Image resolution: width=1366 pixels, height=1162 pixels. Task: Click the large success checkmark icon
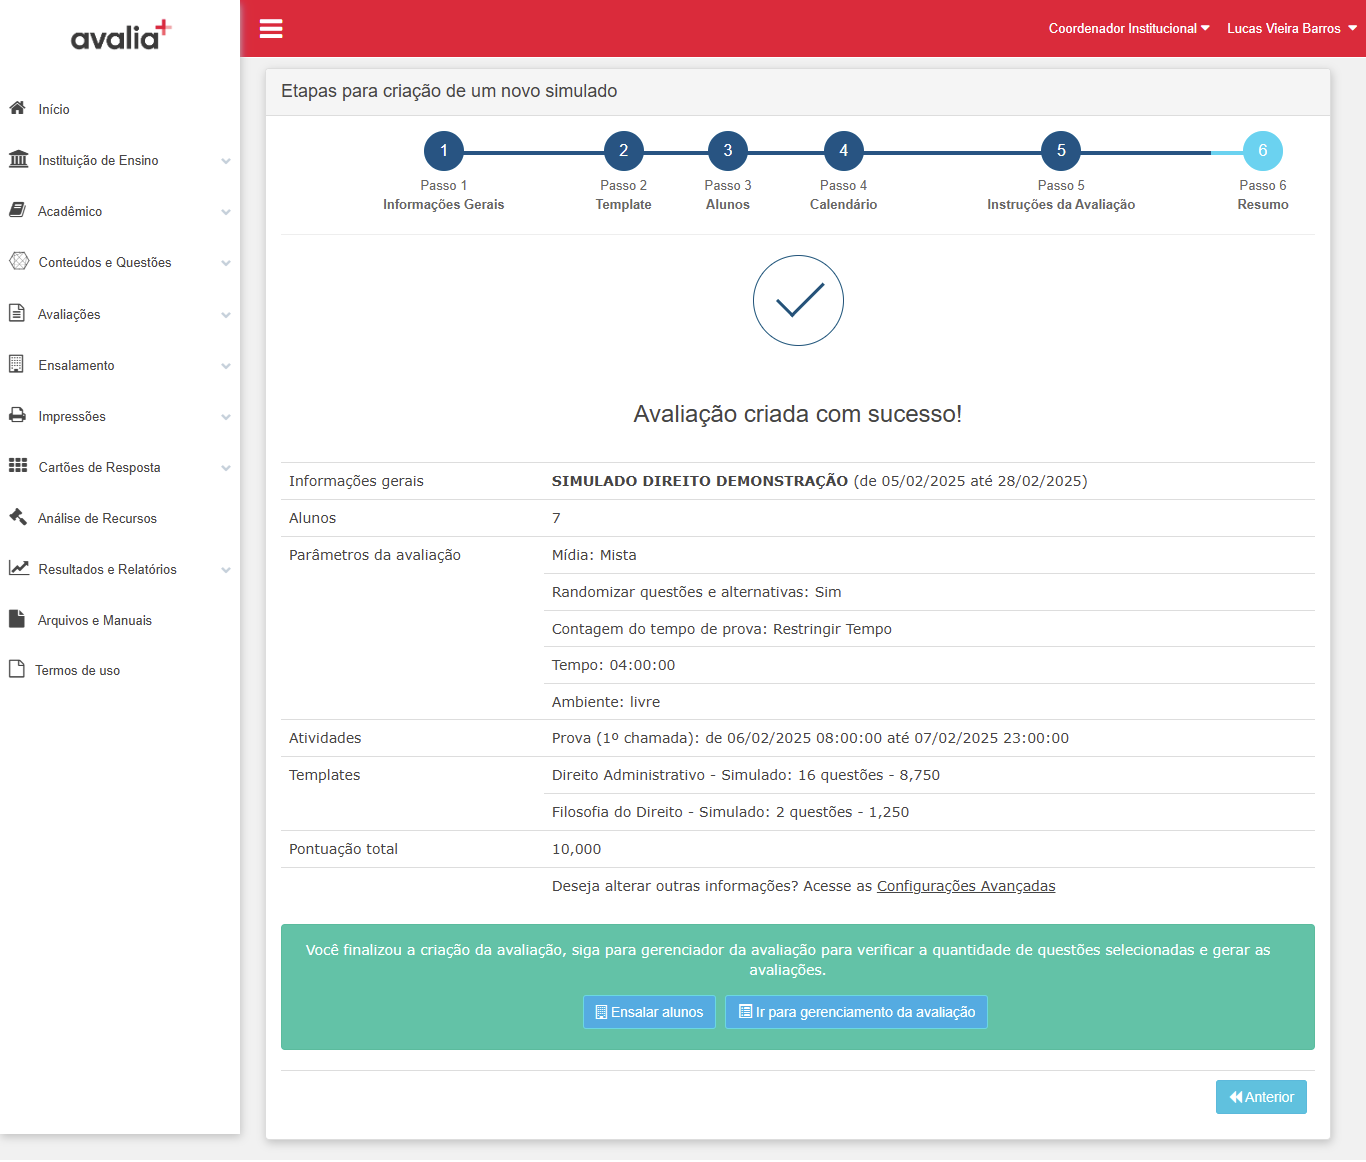coord(798,301)
